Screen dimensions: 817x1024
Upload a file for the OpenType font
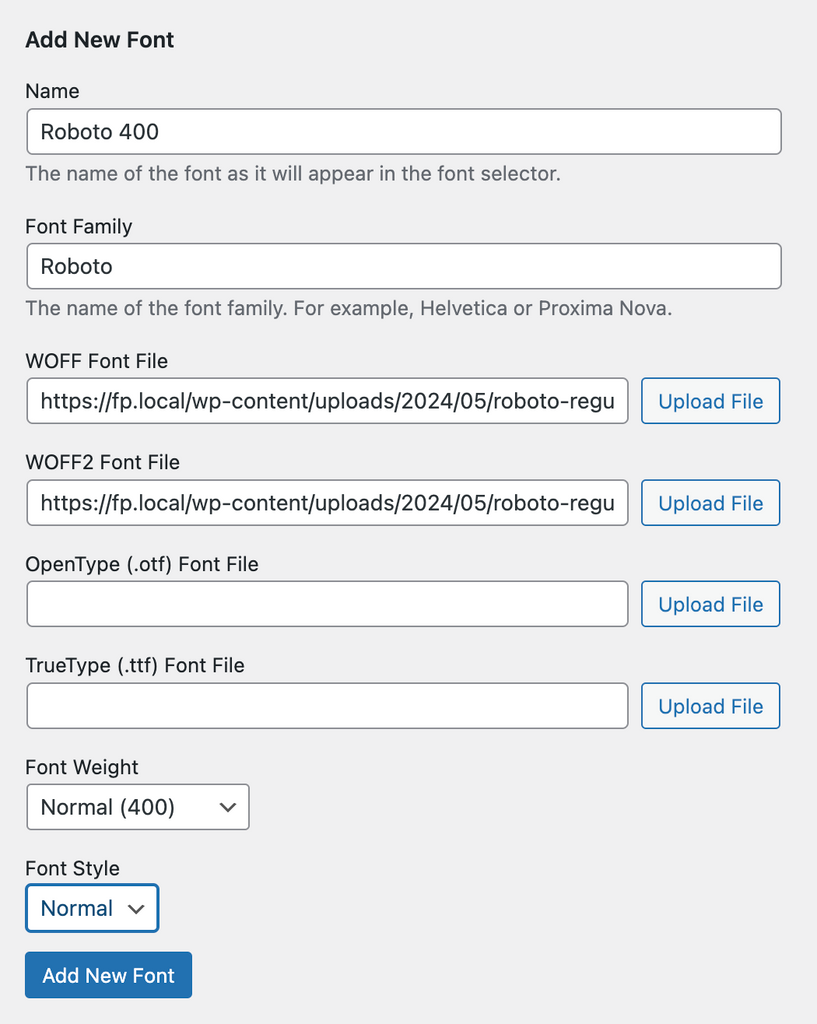pyautogui.click(x=710, y=604)
